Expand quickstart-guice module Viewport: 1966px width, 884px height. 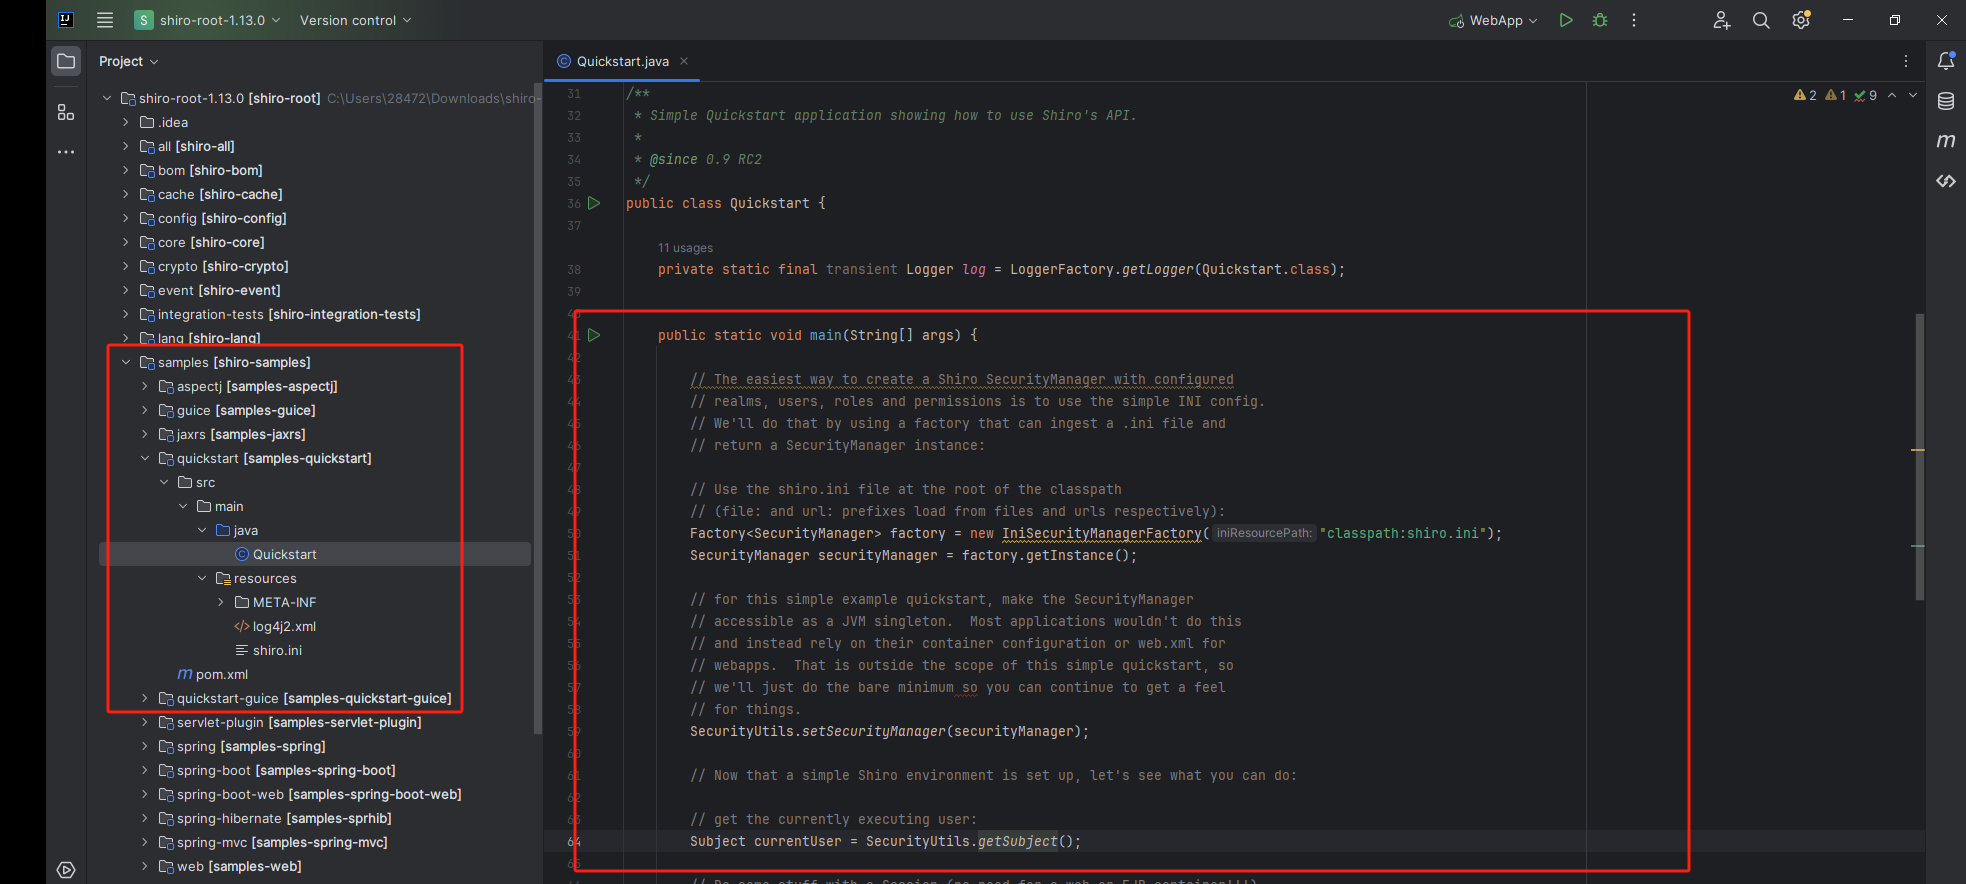pyautogui.click(x=145, y=698)
